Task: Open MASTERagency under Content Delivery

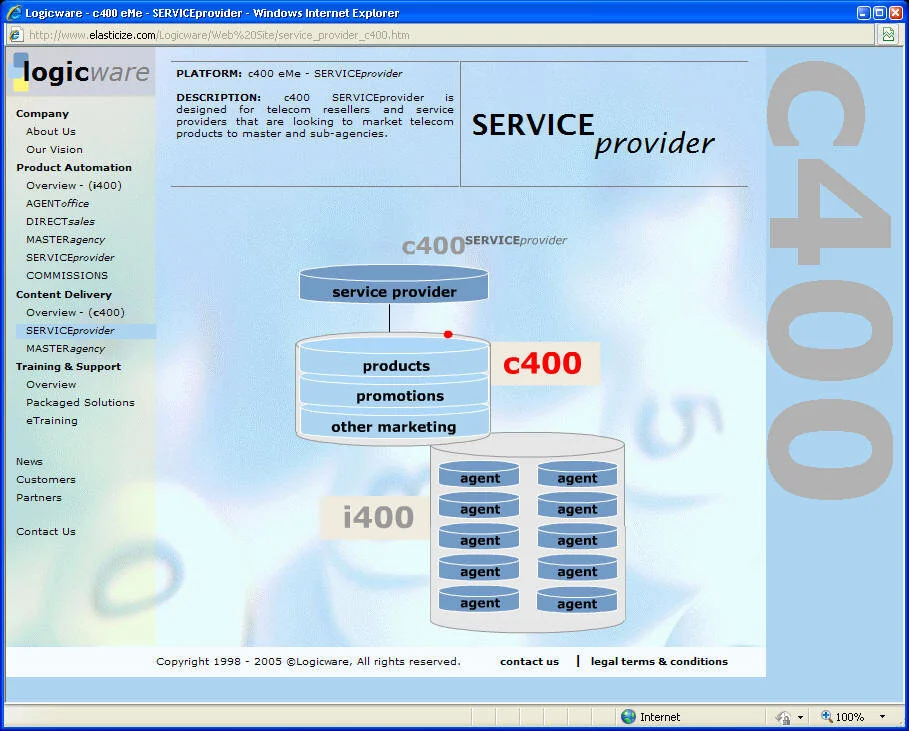Action: click(x=66, y=348)
